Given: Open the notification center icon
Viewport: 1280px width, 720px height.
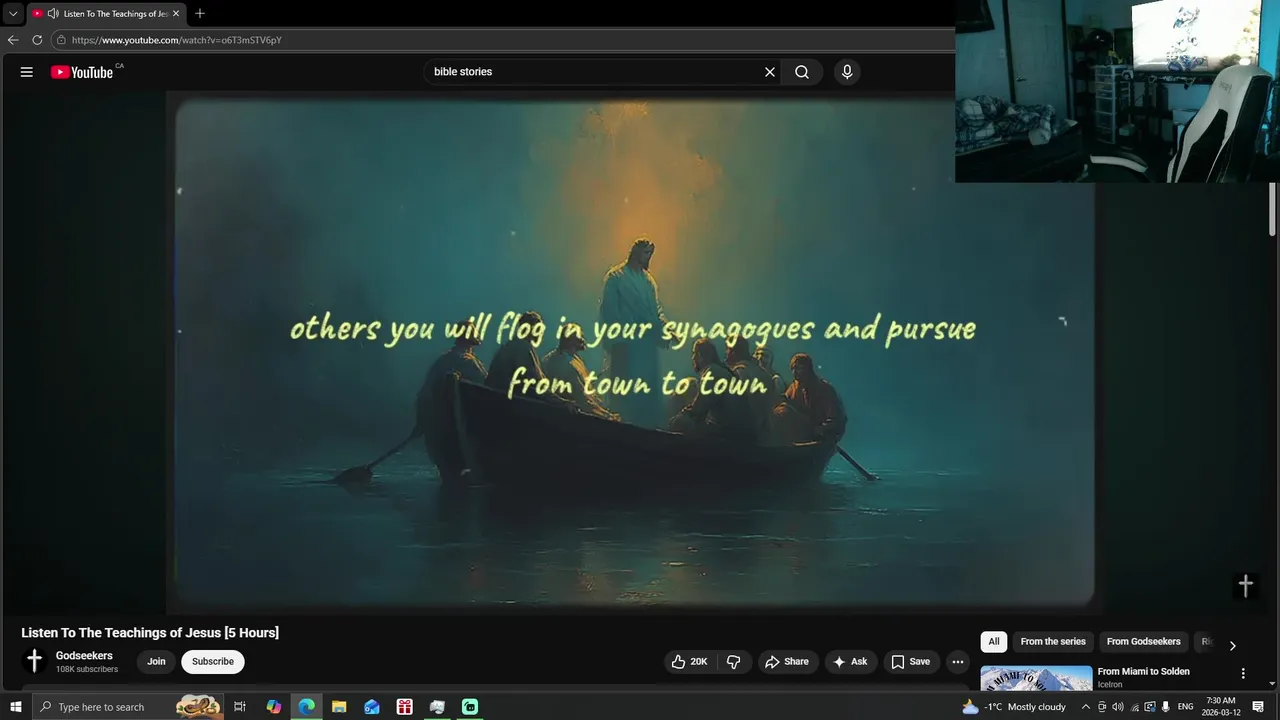Looking at the screenshot, I should point(1259,707).
